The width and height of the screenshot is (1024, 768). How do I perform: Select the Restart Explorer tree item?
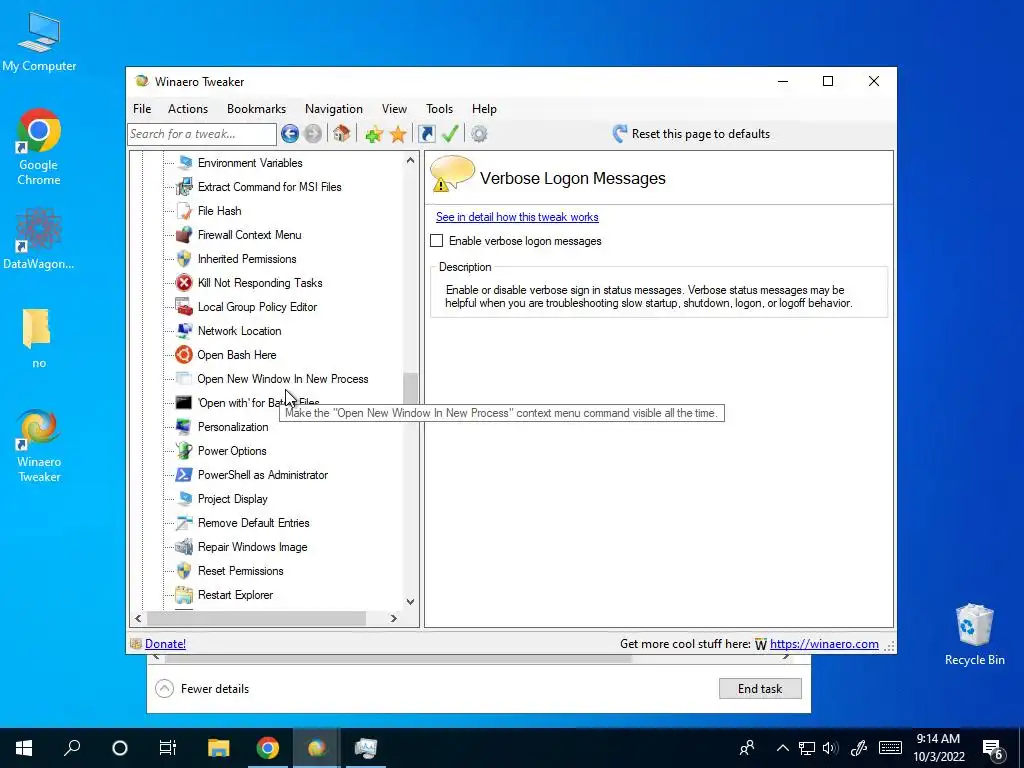(235, 595)
